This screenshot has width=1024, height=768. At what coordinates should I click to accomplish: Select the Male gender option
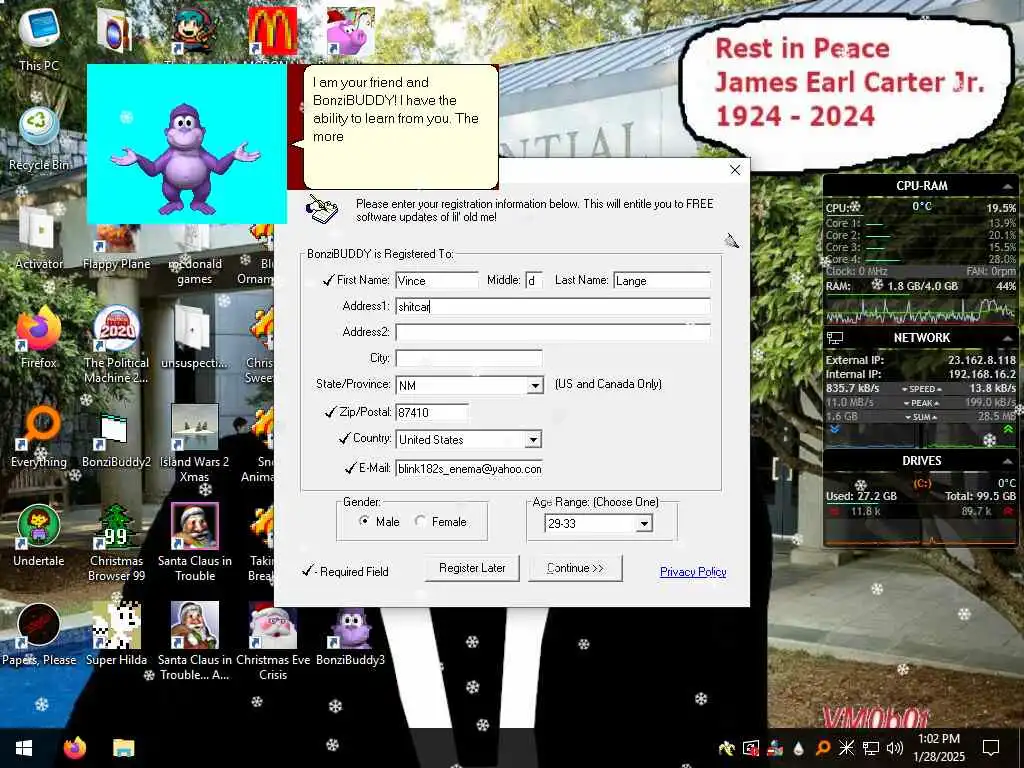tap(364, 521)
